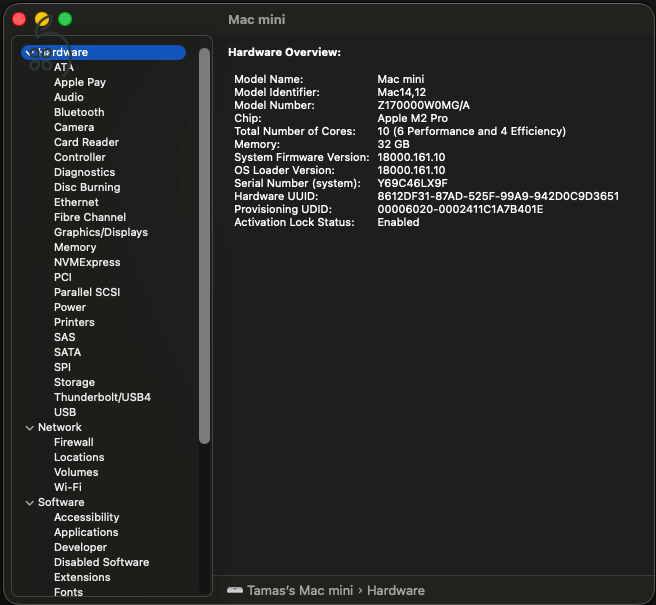656x605 pixels.
Task: Select SATA in the sidebar
Action: pos(67,352)
